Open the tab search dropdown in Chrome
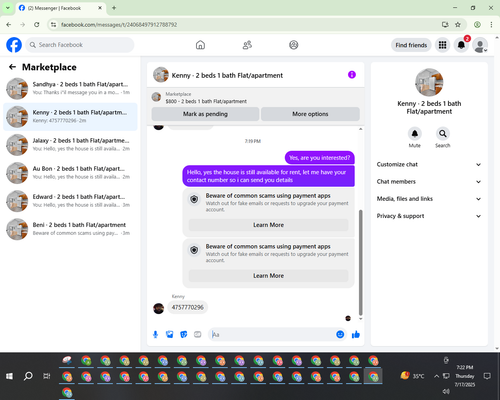 point(7,8)
